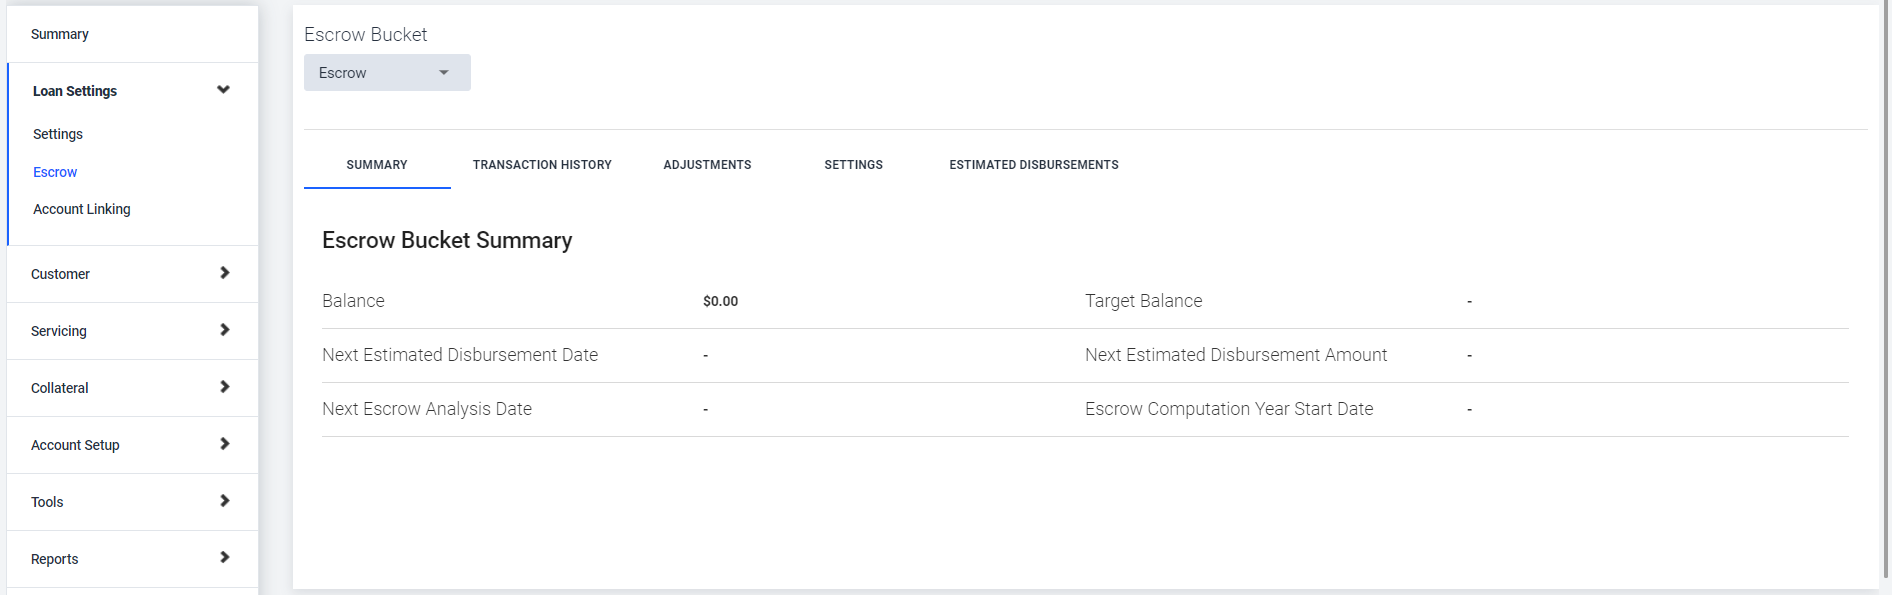The width and height of the screenshot is (1892, 595).
Task: Open the Escrow Bucket dropdown
Action: [387, 73]
